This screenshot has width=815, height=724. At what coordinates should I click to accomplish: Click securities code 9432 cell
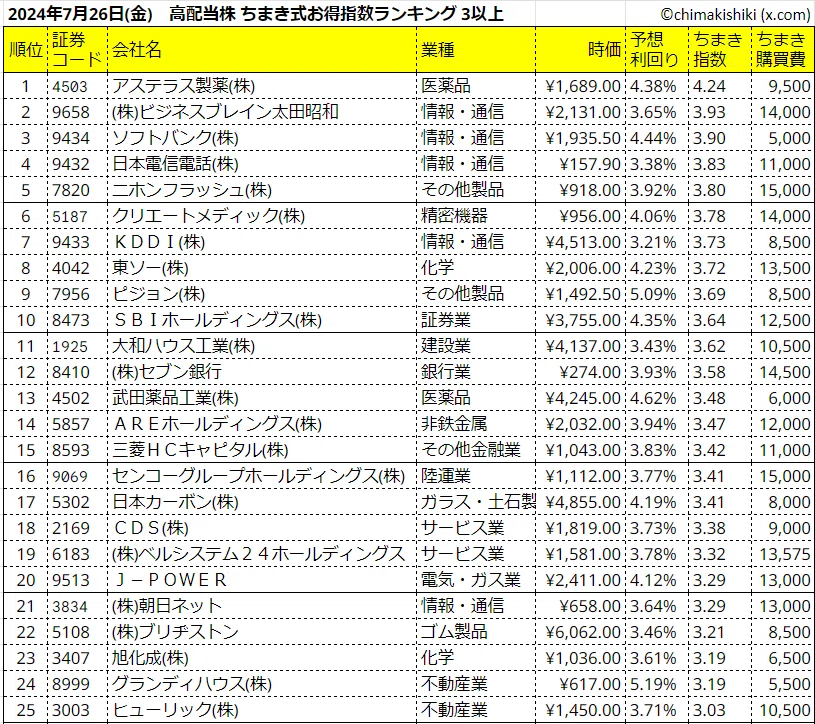[x=78, y=164]
